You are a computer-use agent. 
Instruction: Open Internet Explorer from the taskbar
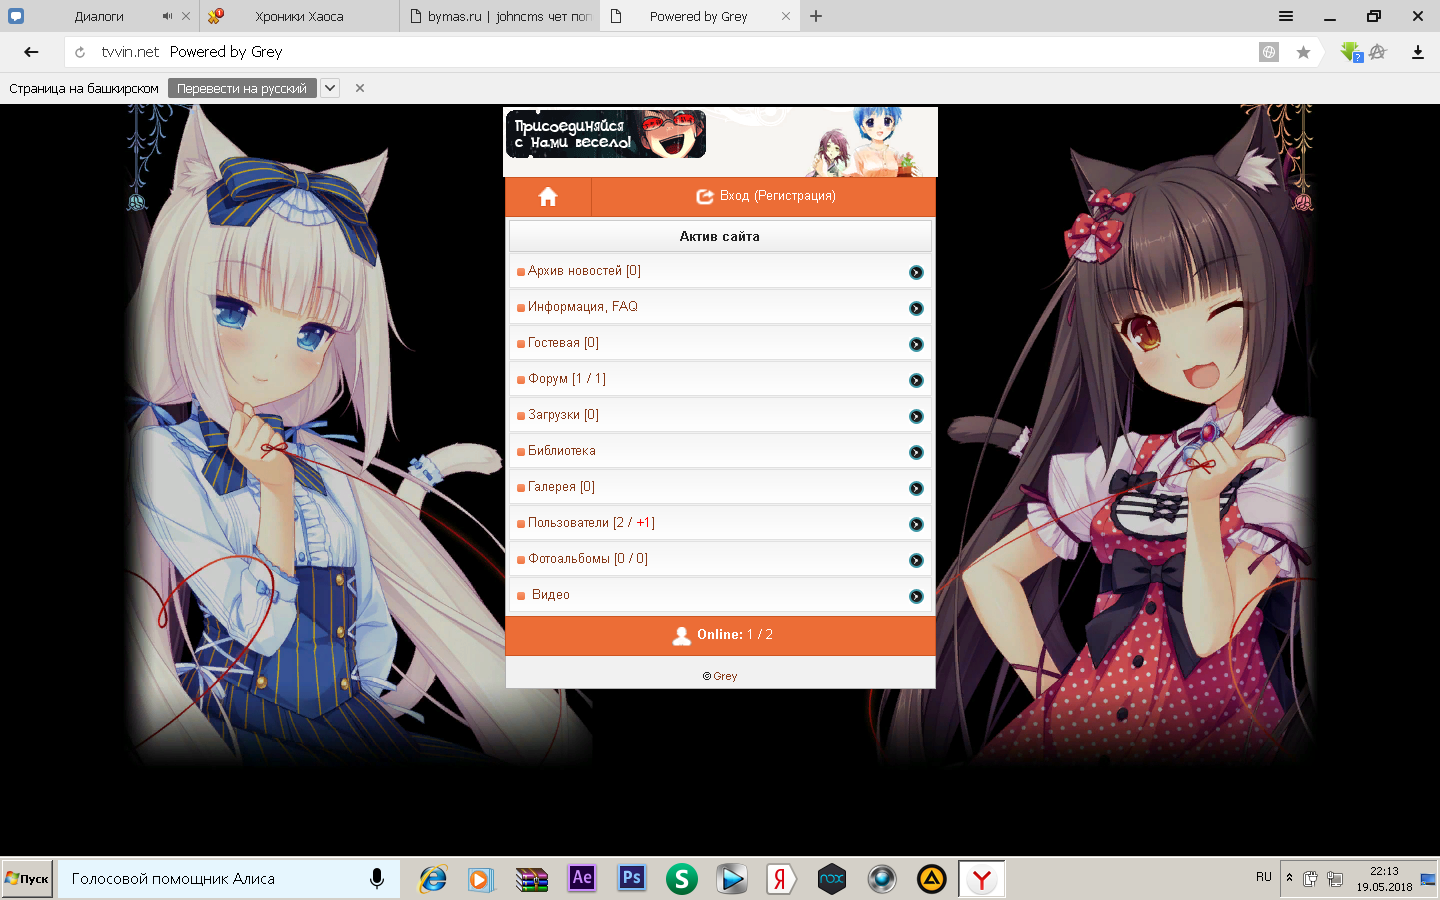432,879
